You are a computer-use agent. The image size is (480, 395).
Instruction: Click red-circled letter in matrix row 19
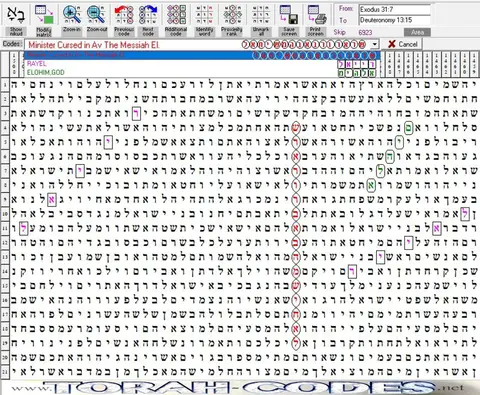(x=296, y=343)
